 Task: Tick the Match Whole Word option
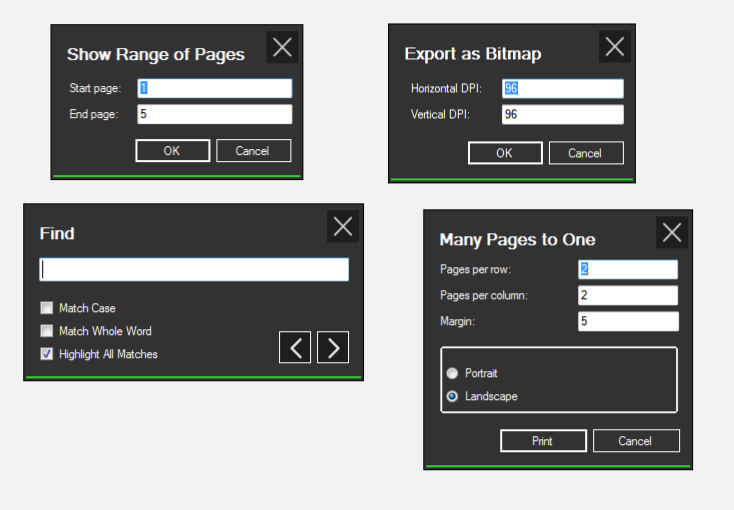pos(47,331)
